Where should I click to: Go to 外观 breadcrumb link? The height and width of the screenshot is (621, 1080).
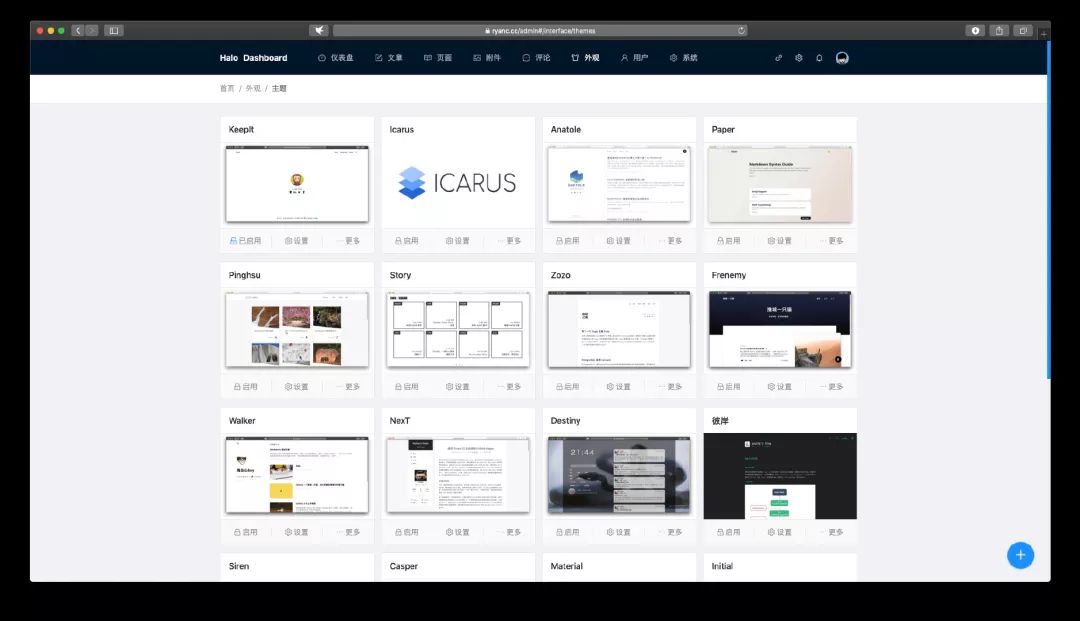point(253,88)
